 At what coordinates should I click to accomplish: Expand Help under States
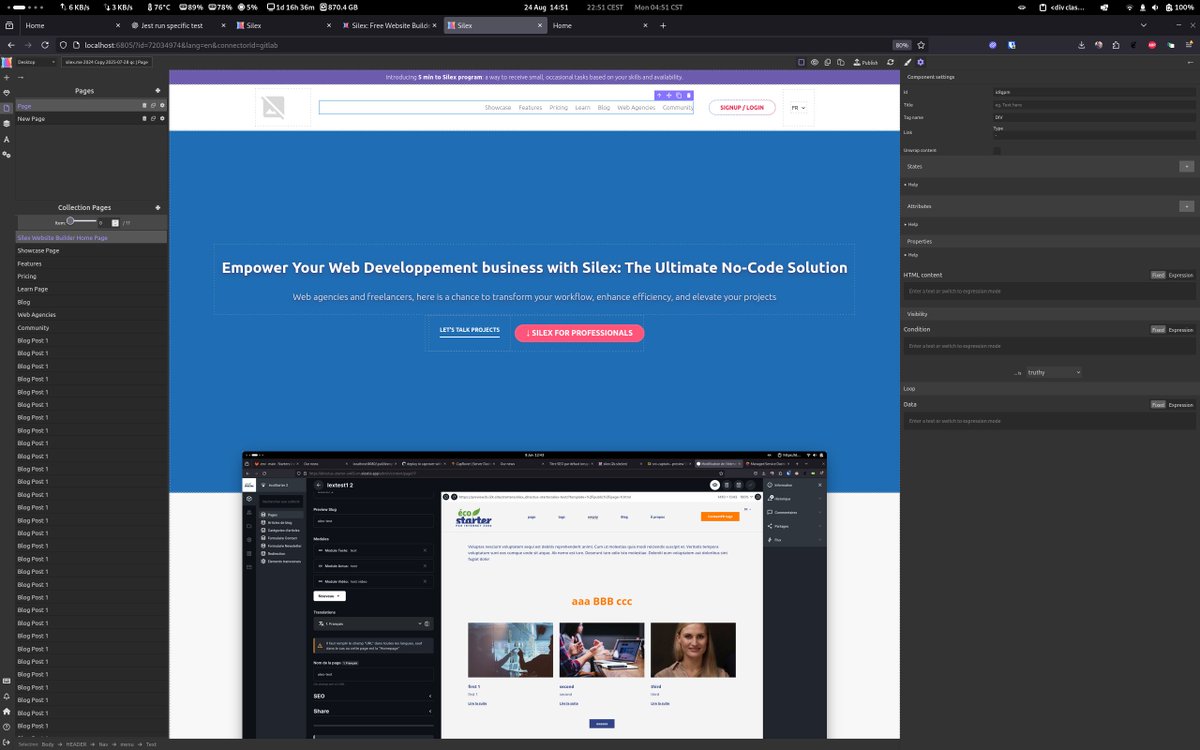pyautogui.click(x=911, y=184)
